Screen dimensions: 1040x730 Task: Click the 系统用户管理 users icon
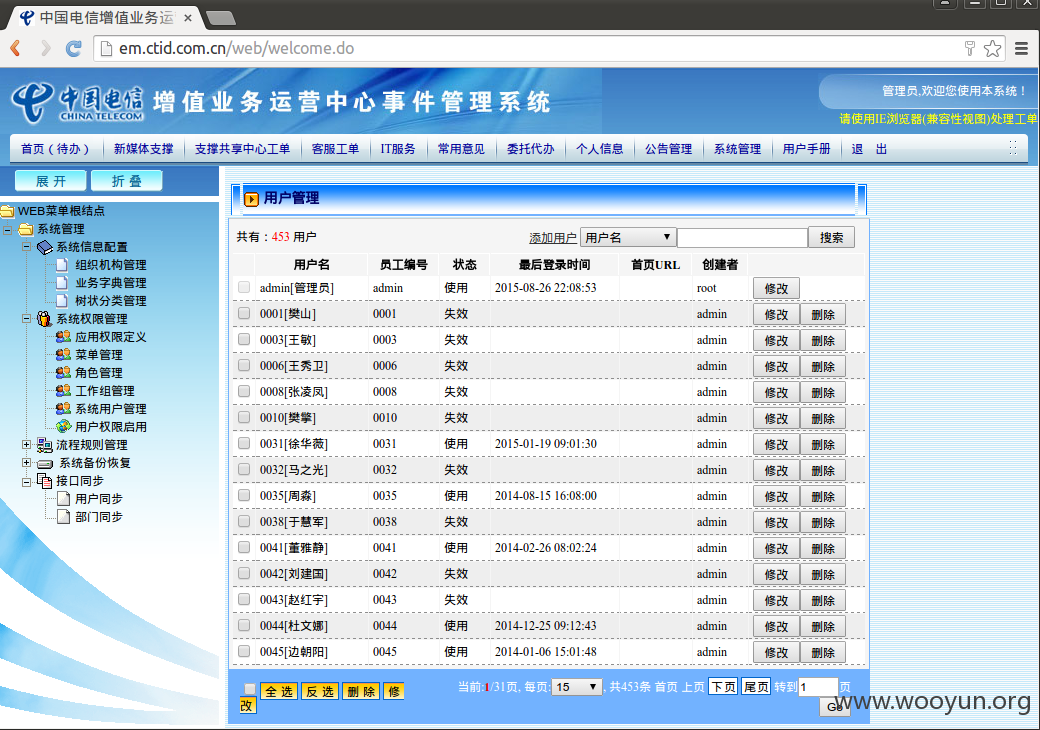click(63, 408)
